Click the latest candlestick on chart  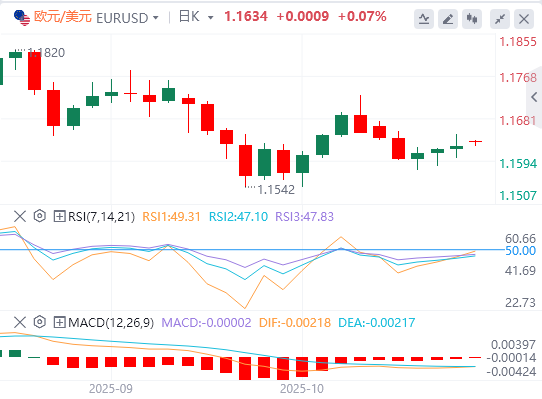476,142
